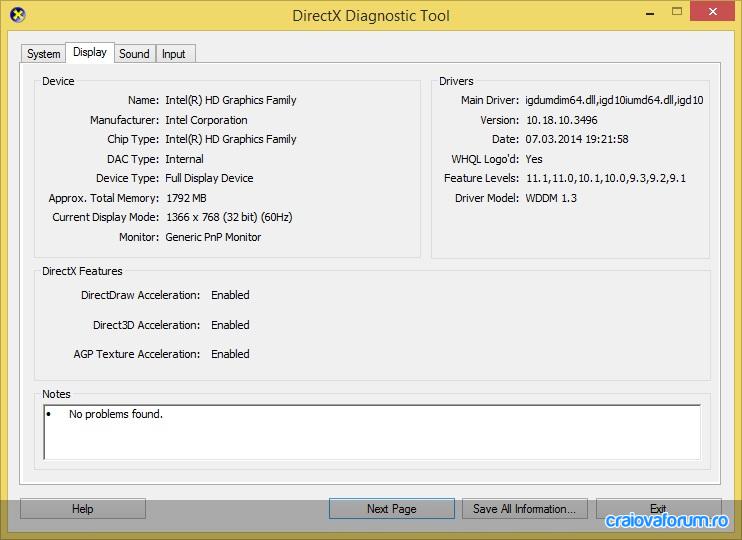
Task: Select the Display tab
Action: point(90,52)
